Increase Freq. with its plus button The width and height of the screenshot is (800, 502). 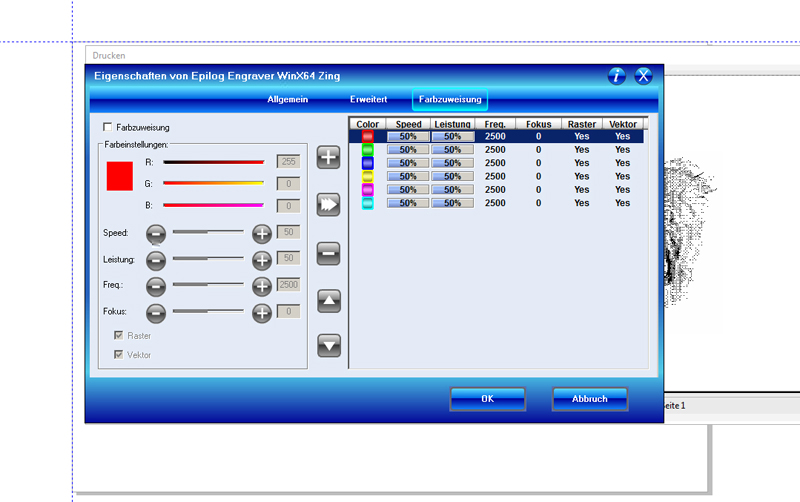pyautogui.click(x=261, y=286)
